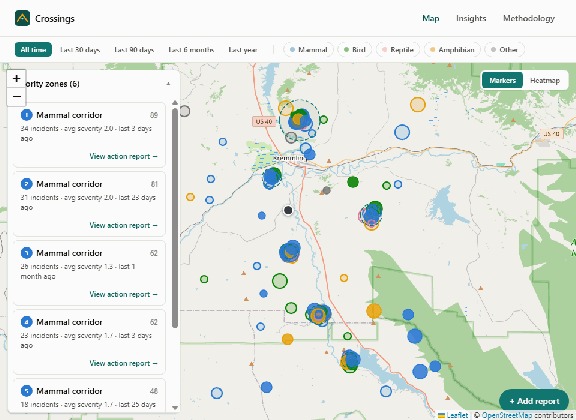View action report for zone 2
Image resolution: width=576 pixels, height=420 pixels.
[x=123, y=225]
